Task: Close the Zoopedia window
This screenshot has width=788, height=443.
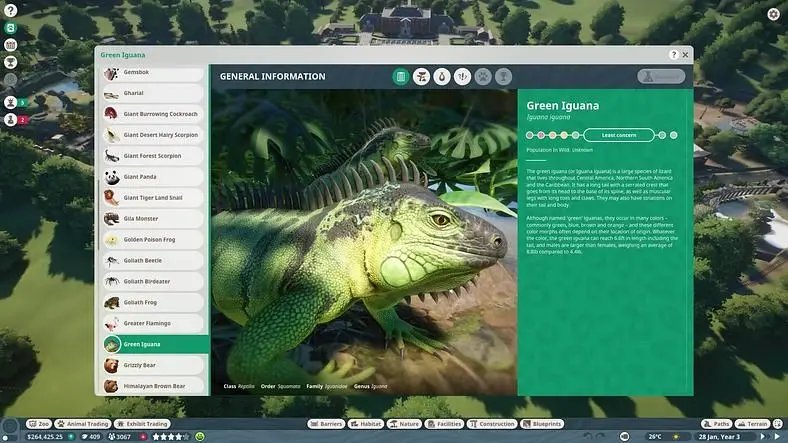Action: point(685,55)
